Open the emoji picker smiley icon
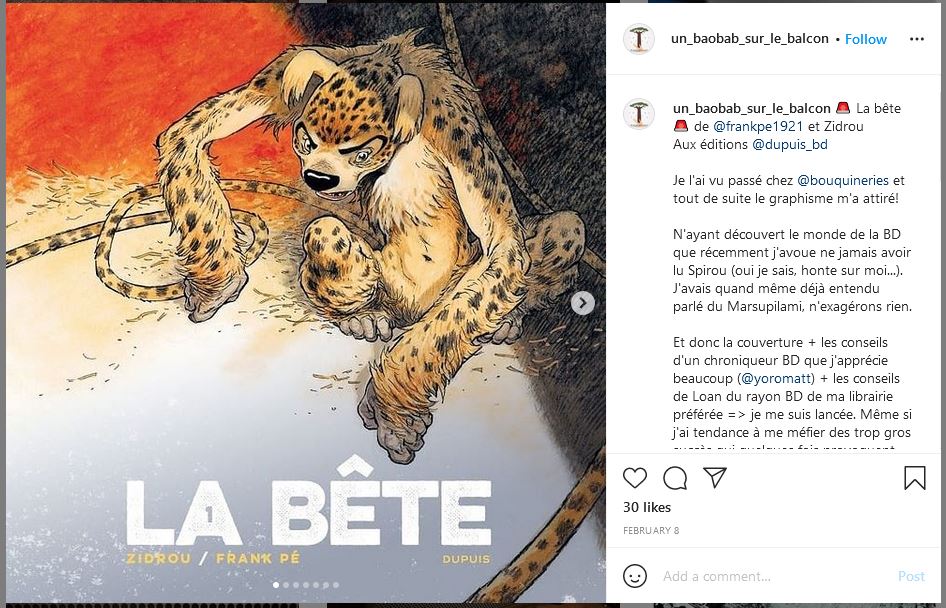This screenshot has width=946, height=608. (x=635, y=576)
